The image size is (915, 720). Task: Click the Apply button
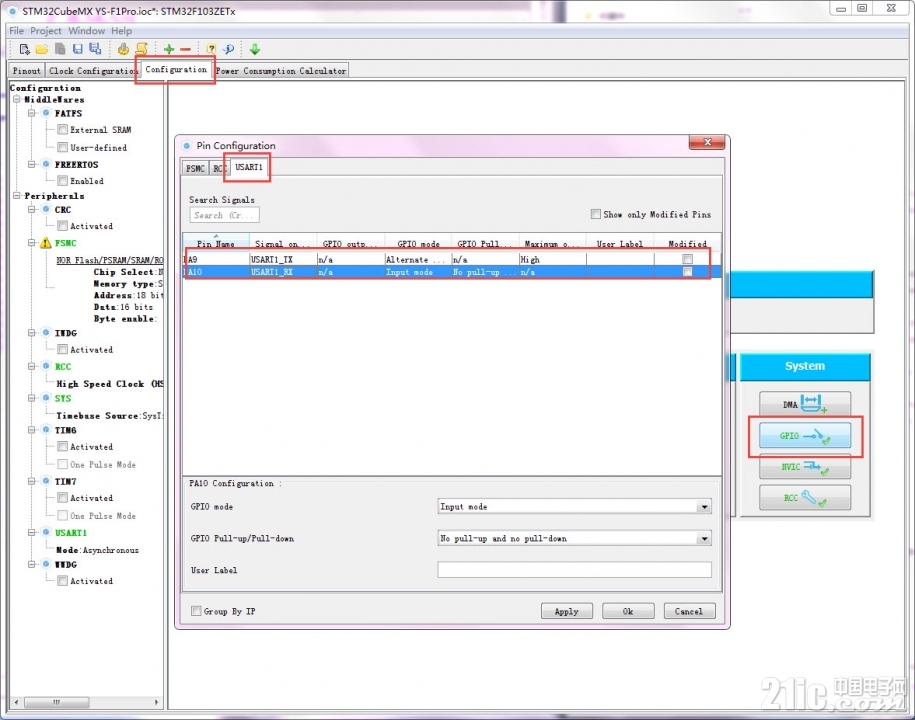(x=566, y=611)
